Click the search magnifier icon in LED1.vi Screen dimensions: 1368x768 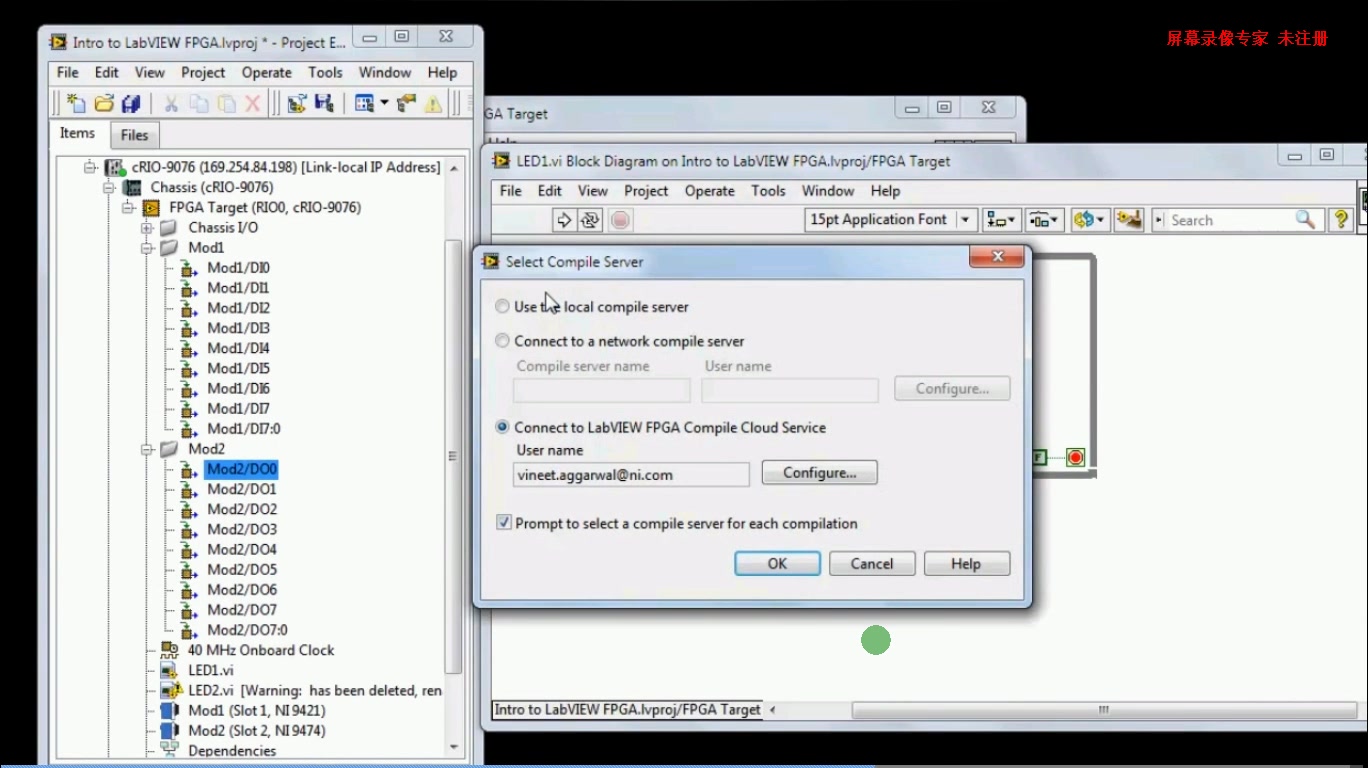[x=1306, y=219]
